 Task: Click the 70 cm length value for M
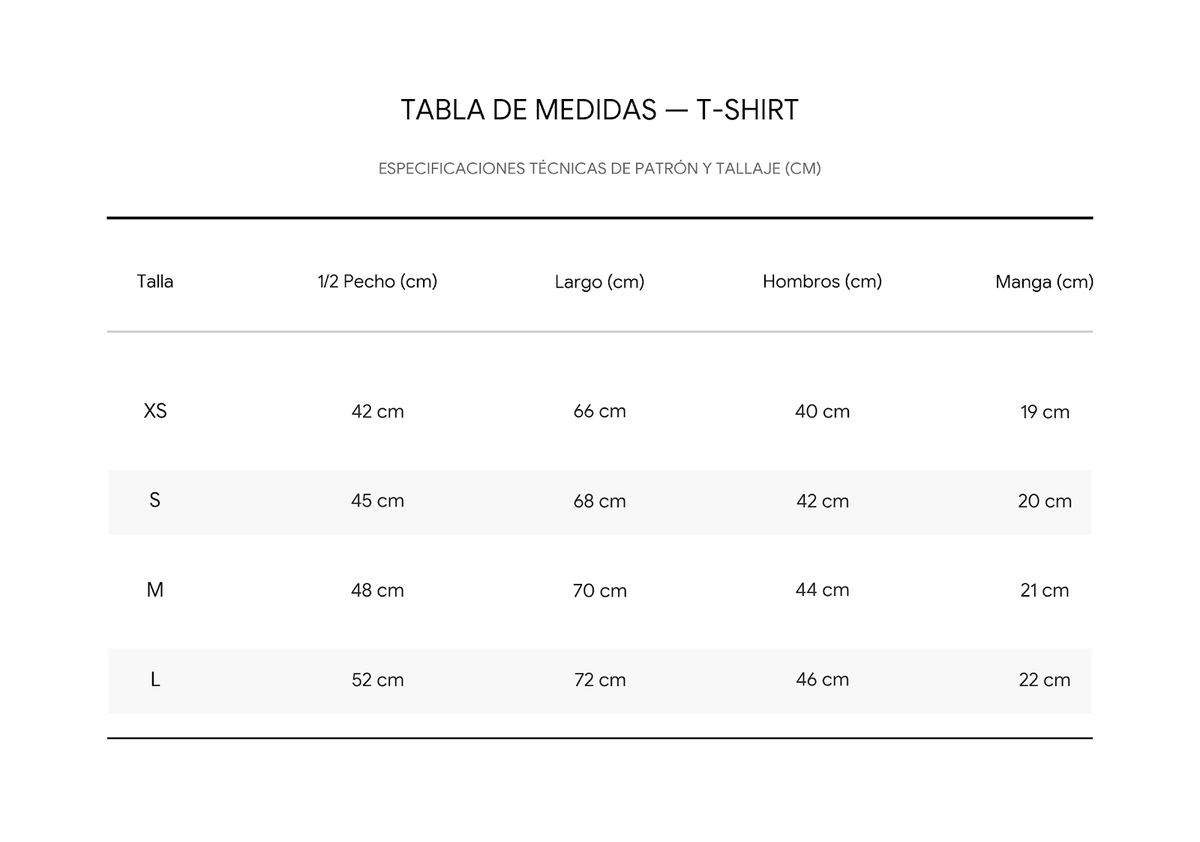600,591
